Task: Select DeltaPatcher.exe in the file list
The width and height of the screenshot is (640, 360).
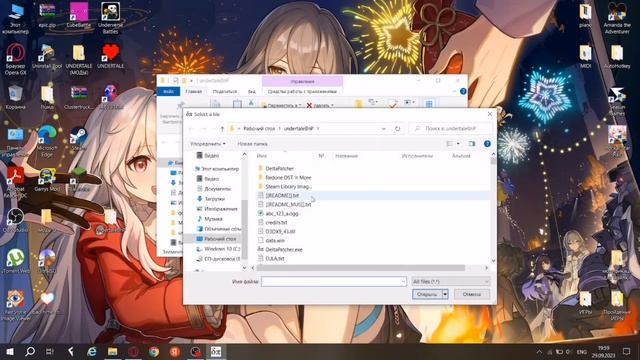Action: pyautogui.click(x=280, y=249)
